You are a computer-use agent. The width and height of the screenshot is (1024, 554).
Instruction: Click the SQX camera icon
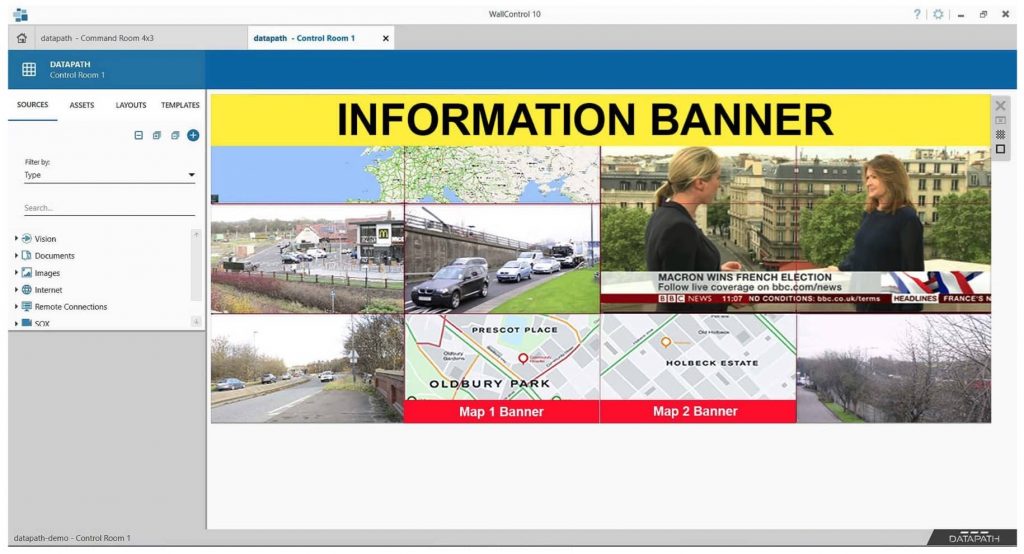(x=27, y=323)
